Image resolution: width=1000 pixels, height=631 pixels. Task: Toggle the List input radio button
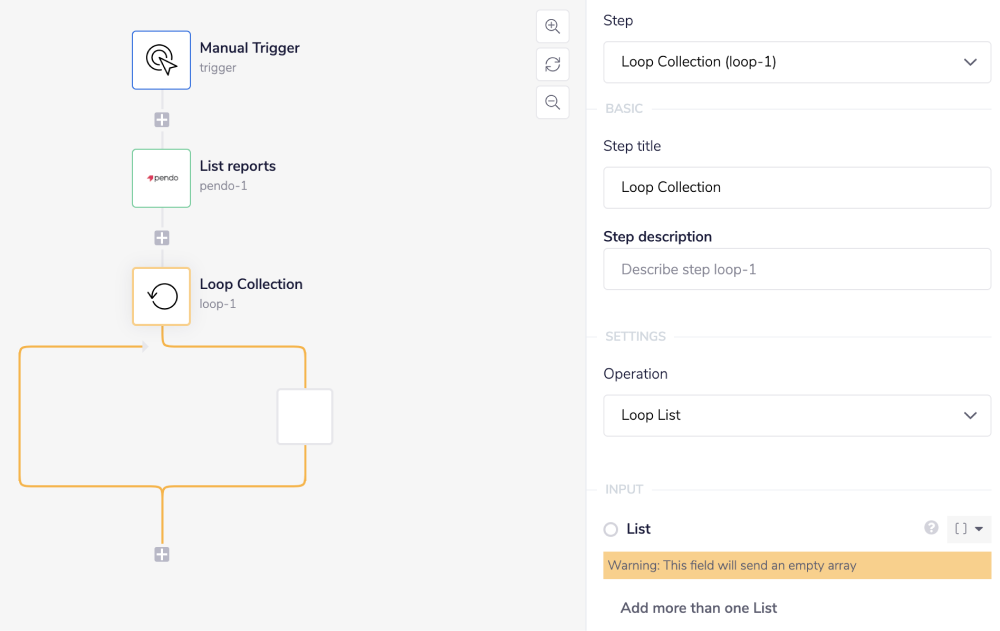tap(611, 529)
